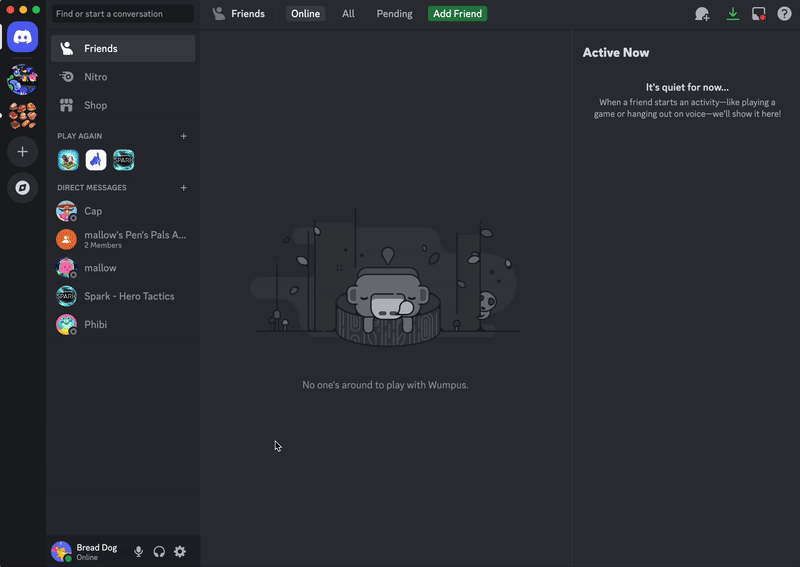800x567 pixels.
Task: Open Bread Dog user avatar status menu
Action: (61, 551)
